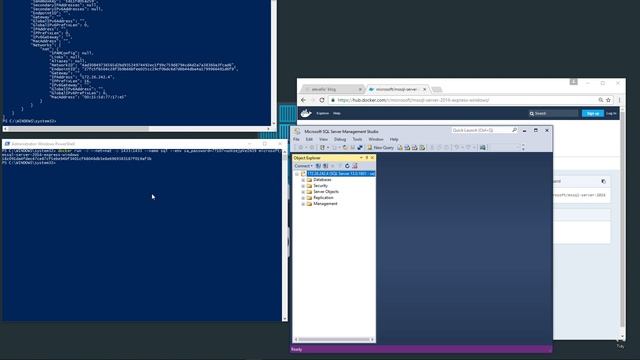
Task: Switch to the microsoft/mssql-server browser tab
Action: 396,89
